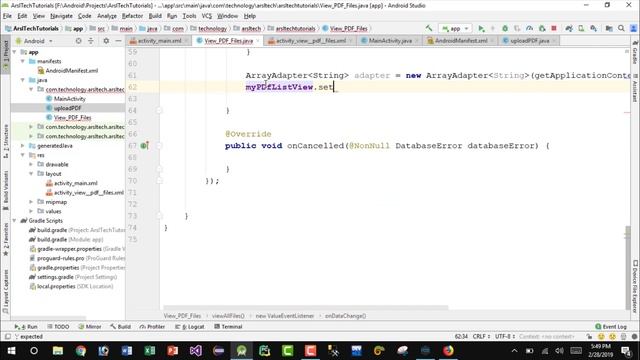The height and width of the screenshot is (360, 640).
Task: Open the Refactor menu
Action: 132,16
